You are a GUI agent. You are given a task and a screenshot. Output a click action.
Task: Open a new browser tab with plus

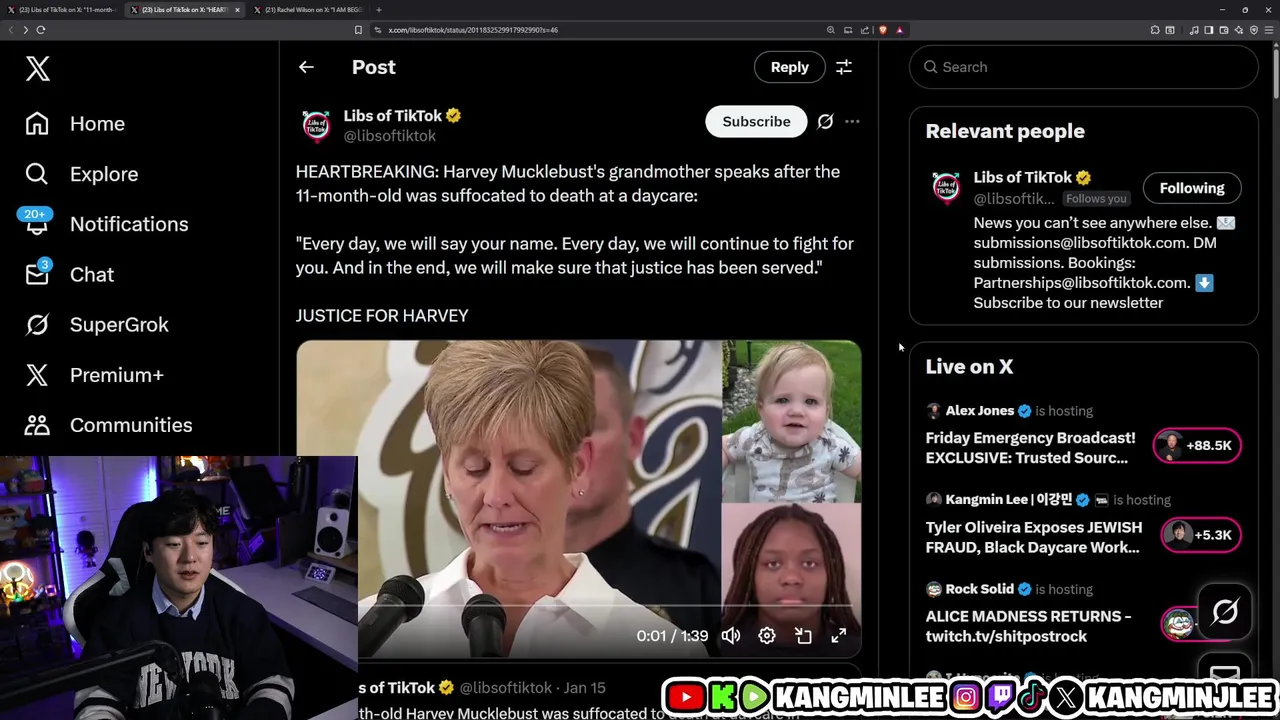pyautogui.click(x=378, y=10)
